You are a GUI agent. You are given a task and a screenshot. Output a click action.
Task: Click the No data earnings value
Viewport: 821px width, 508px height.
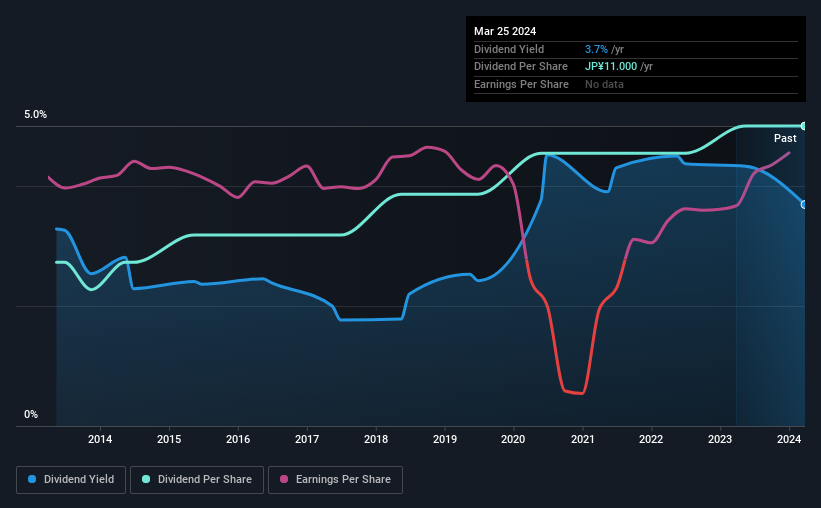click(x=604, y=84)
